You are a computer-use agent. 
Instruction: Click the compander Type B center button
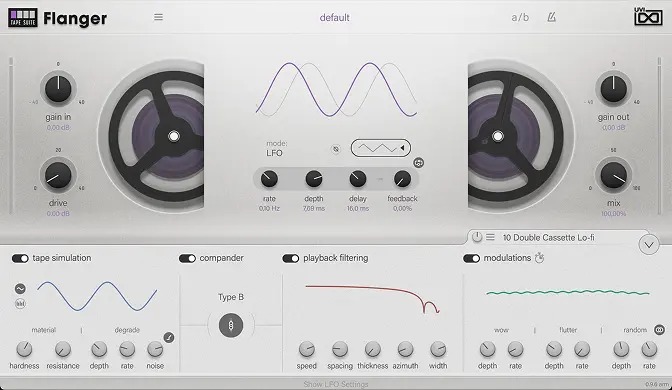click(231, 325)
